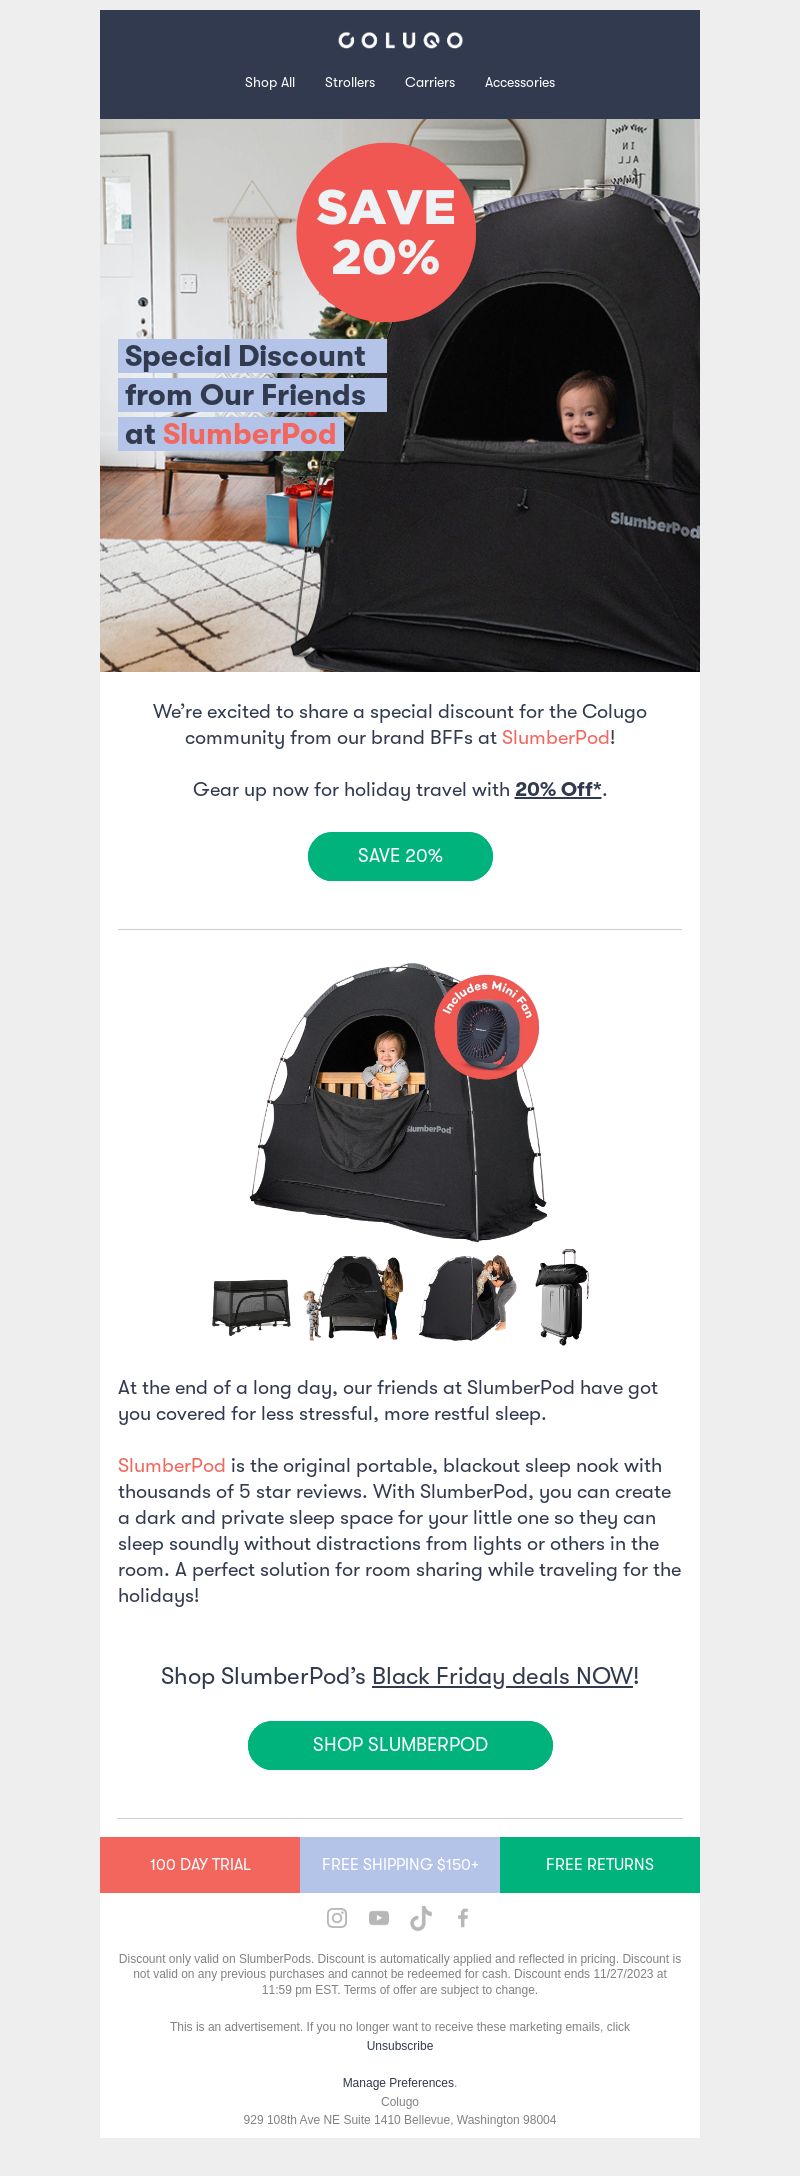The width and height of the screenshot is (800, 2176).
Task: Click the green SAVE 20% button
Action: [x=400, y=856]
